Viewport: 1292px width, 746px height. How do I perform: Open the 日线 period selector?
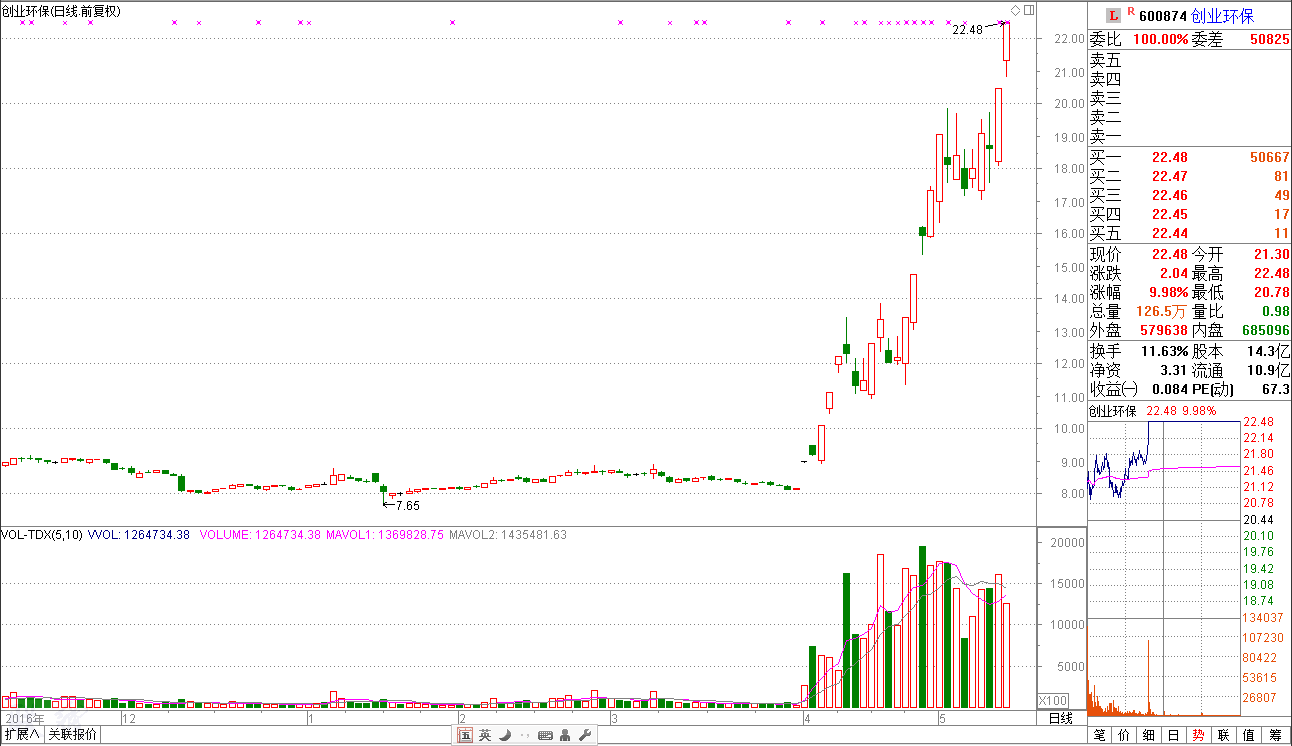click(1061, 718)
